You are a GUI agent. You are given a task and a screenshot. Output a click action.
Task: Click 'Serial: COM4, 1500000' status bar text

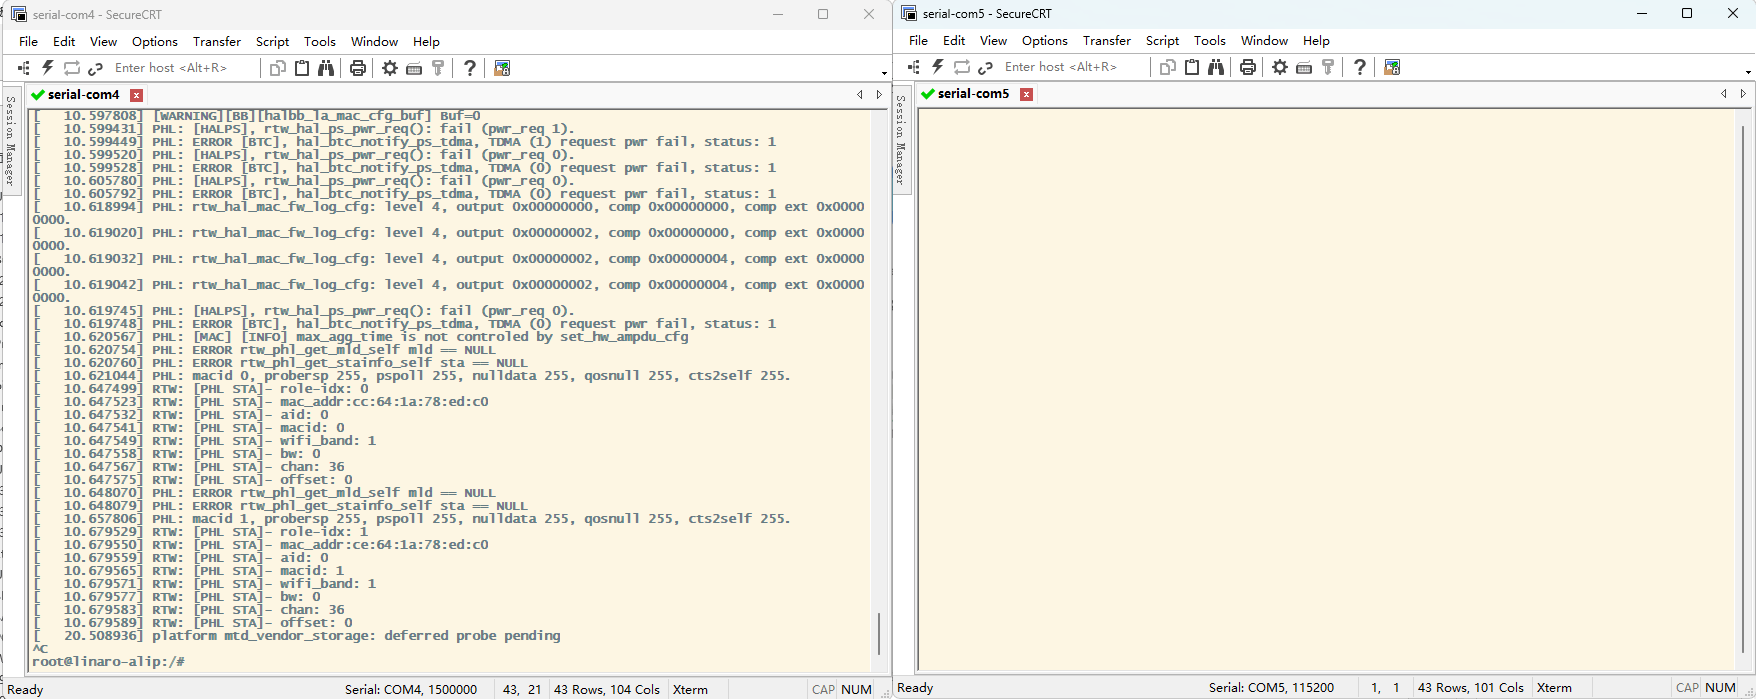tap(411, 689)
